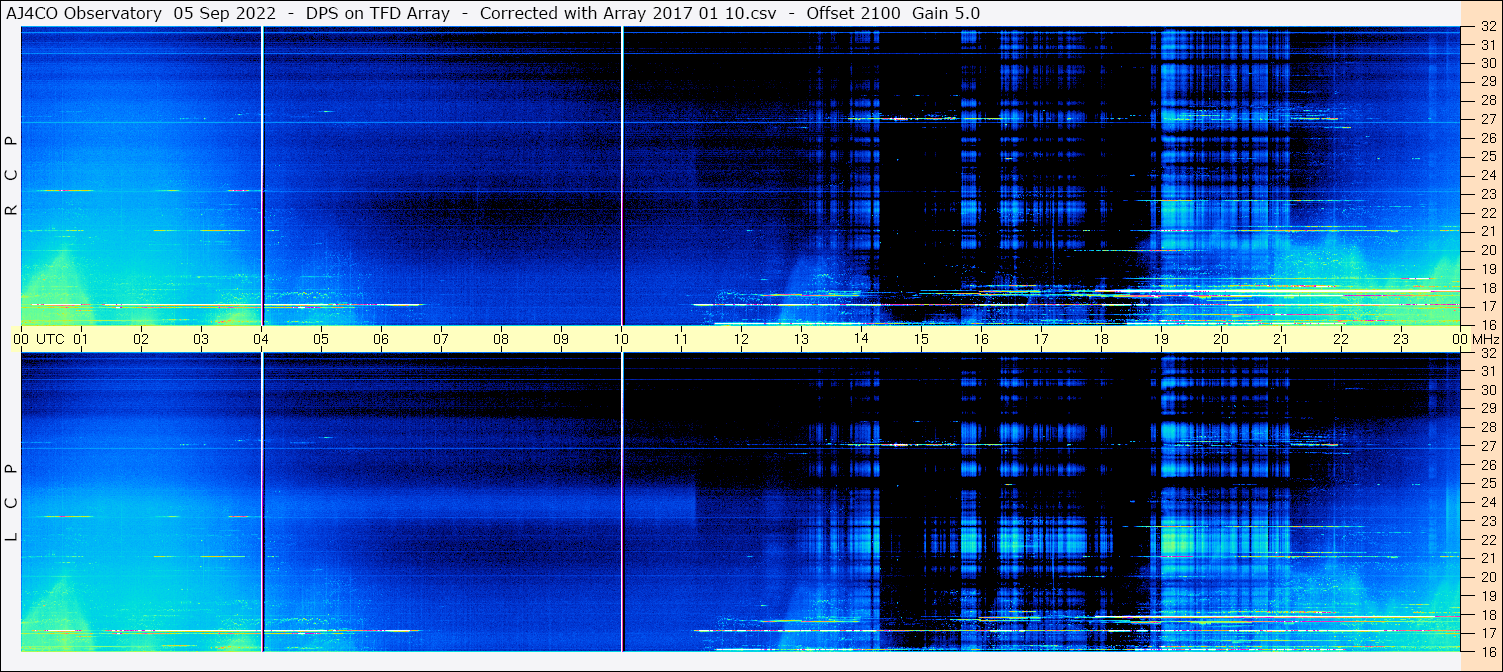The image size is (1503, 672).
Task: Click '24' on the LCP frequency scale
Action: 1487,502
